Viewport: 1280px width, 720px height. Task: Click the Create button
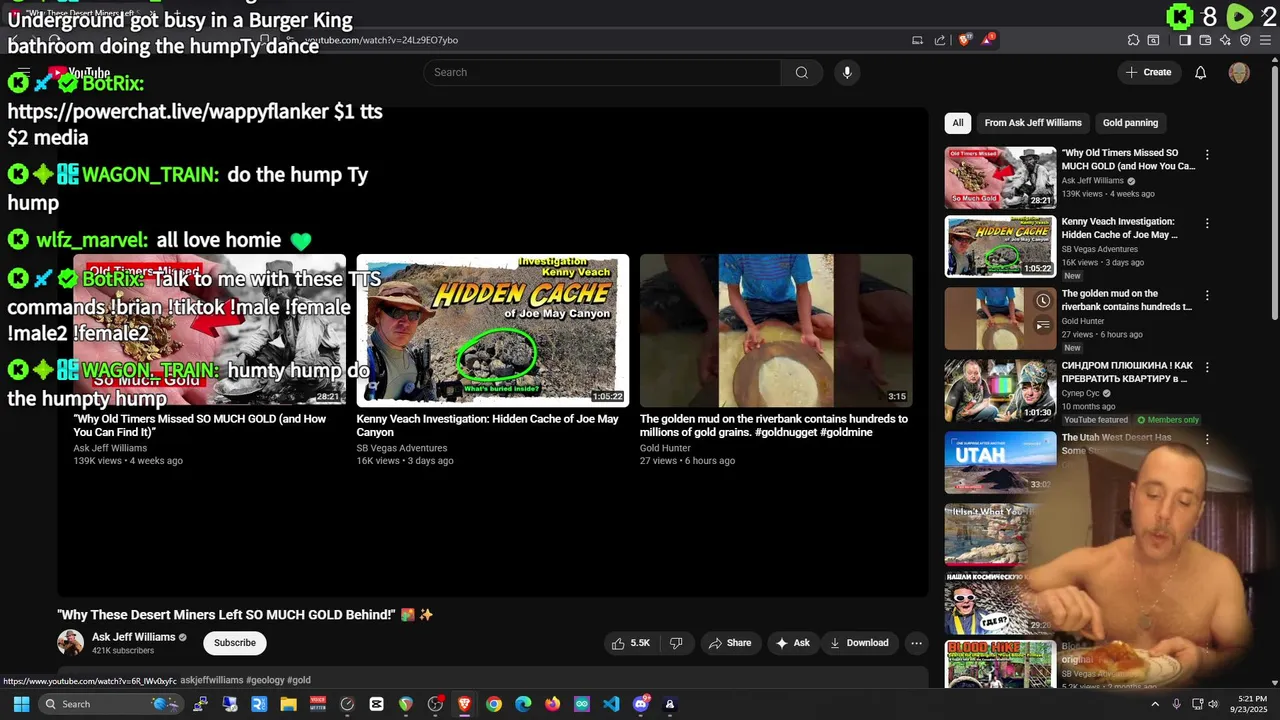coord(1148,72)
